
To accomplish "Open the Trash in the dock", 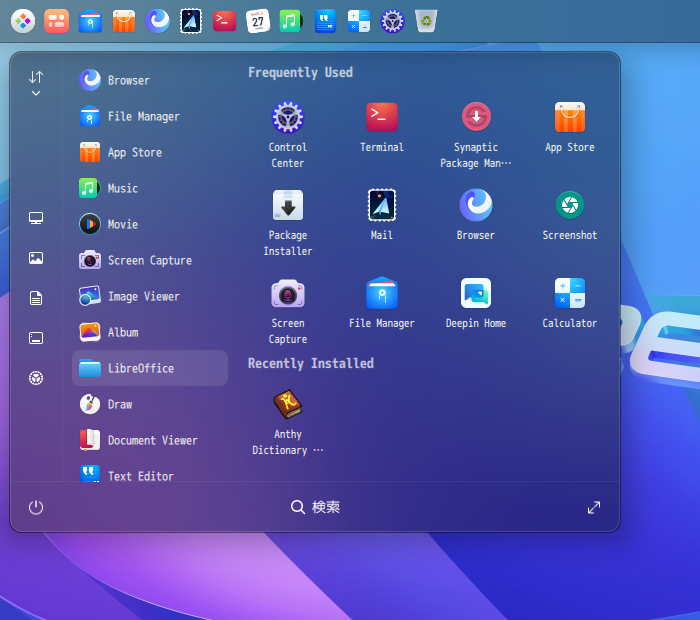I will point(426,20).
